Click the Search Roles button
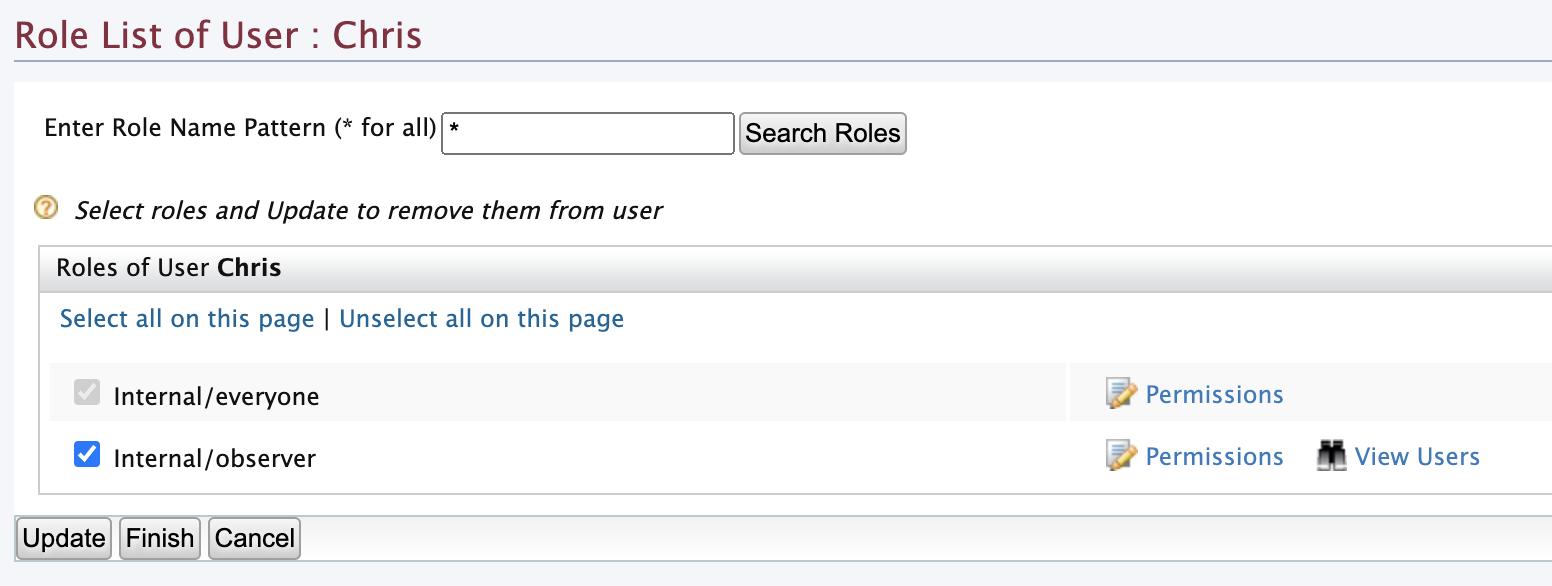1552x586 pixels. [x=823, y=133]
